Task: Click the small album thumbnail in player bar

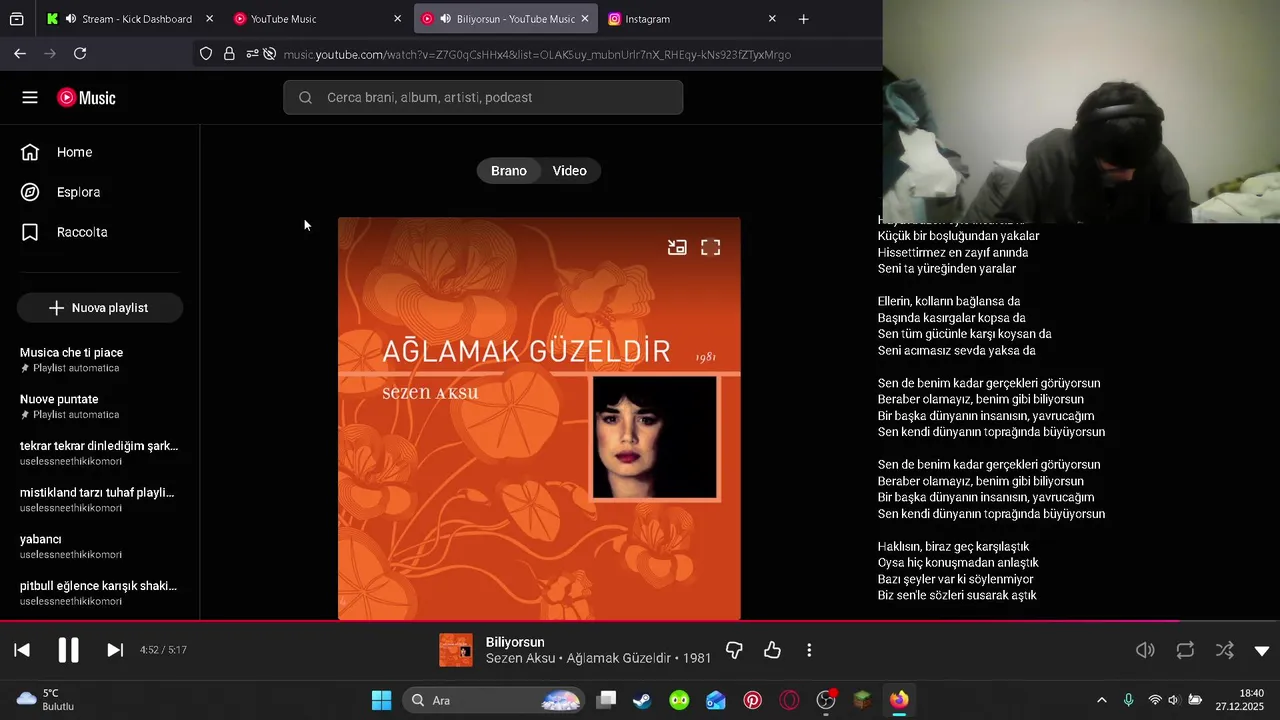Action: [x=456, y=650]
